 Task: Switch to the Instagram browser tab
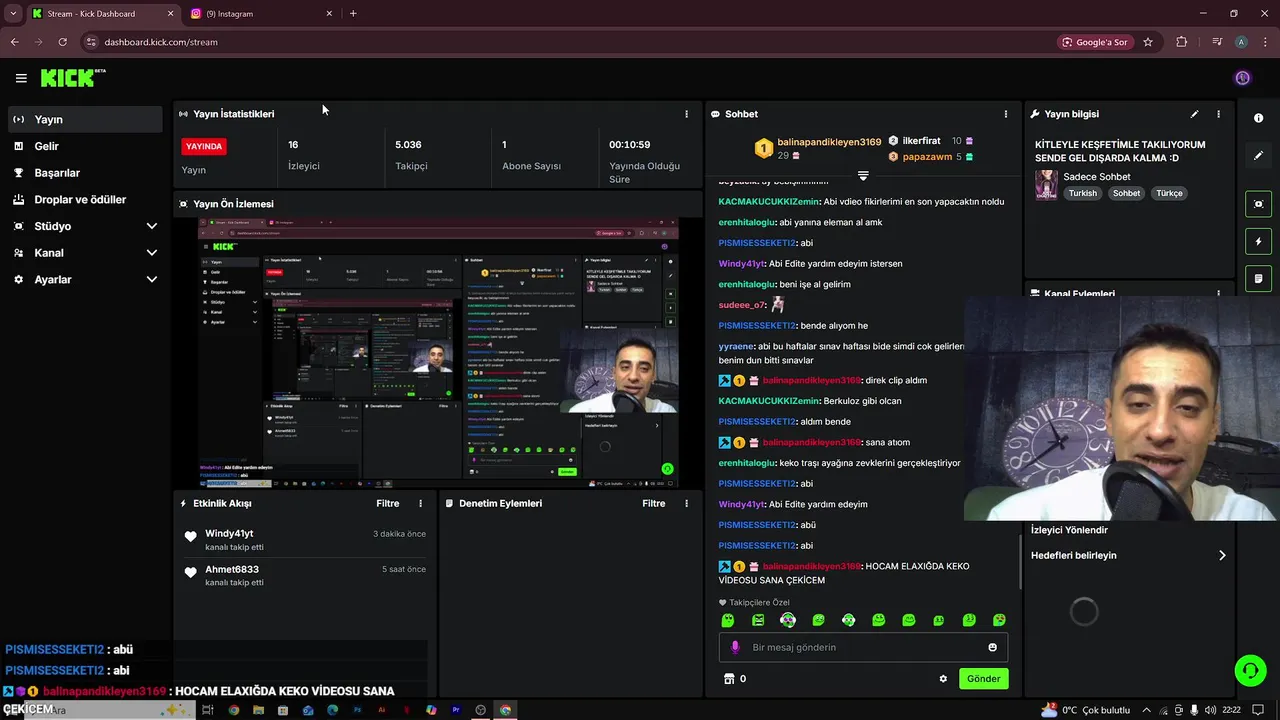pos(262,14)
